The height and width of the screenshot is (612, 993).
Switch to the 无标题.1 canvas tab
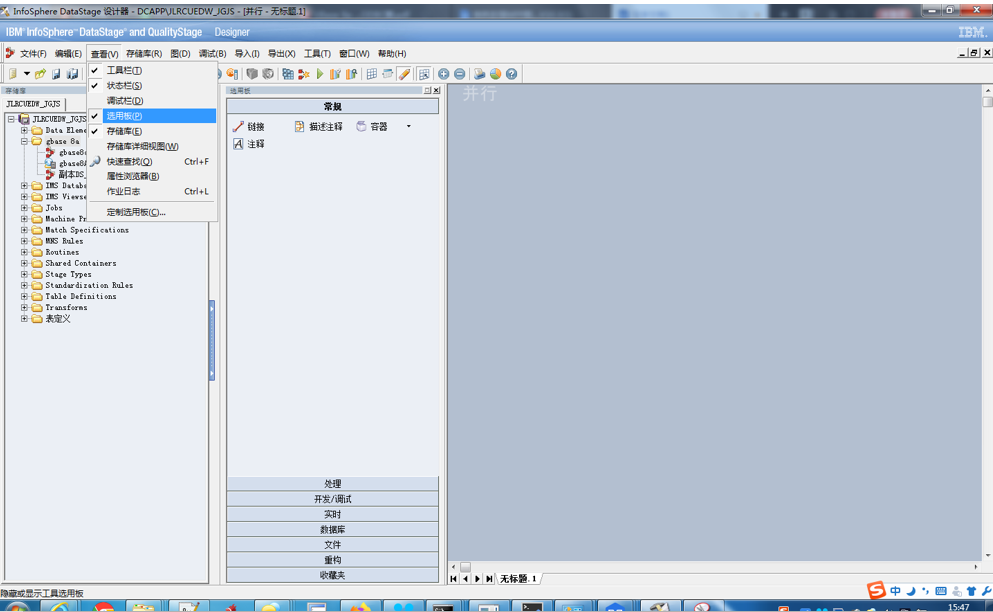pyautogui.click(x=518, y=578)
